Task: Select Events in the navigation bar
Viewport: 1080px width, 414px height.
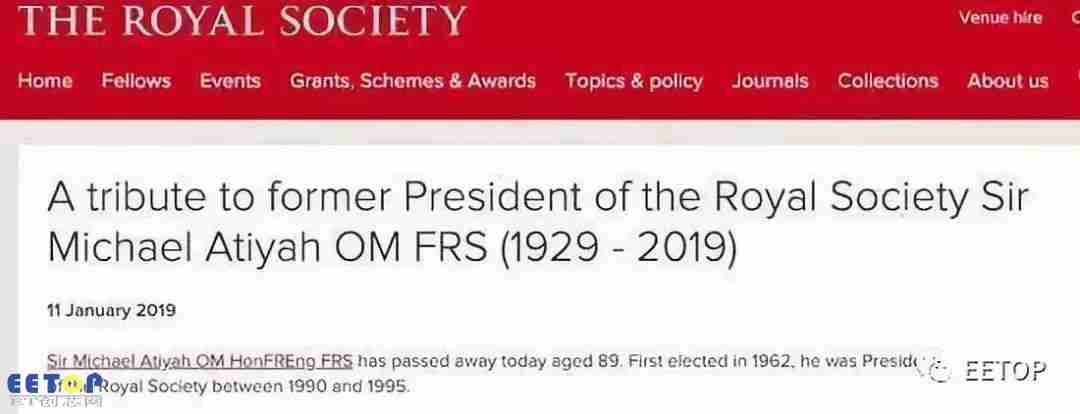Action: [x=231, y=81]
